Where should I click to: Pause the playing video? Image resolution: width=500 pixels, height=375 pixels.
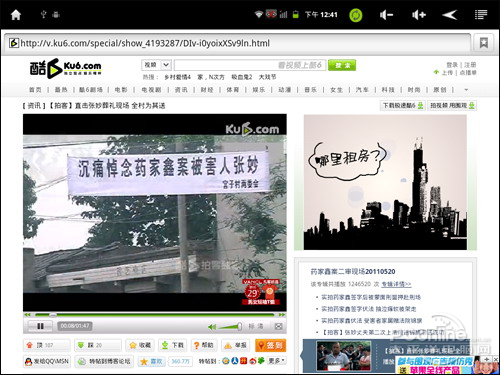click(x=40, y=326)
